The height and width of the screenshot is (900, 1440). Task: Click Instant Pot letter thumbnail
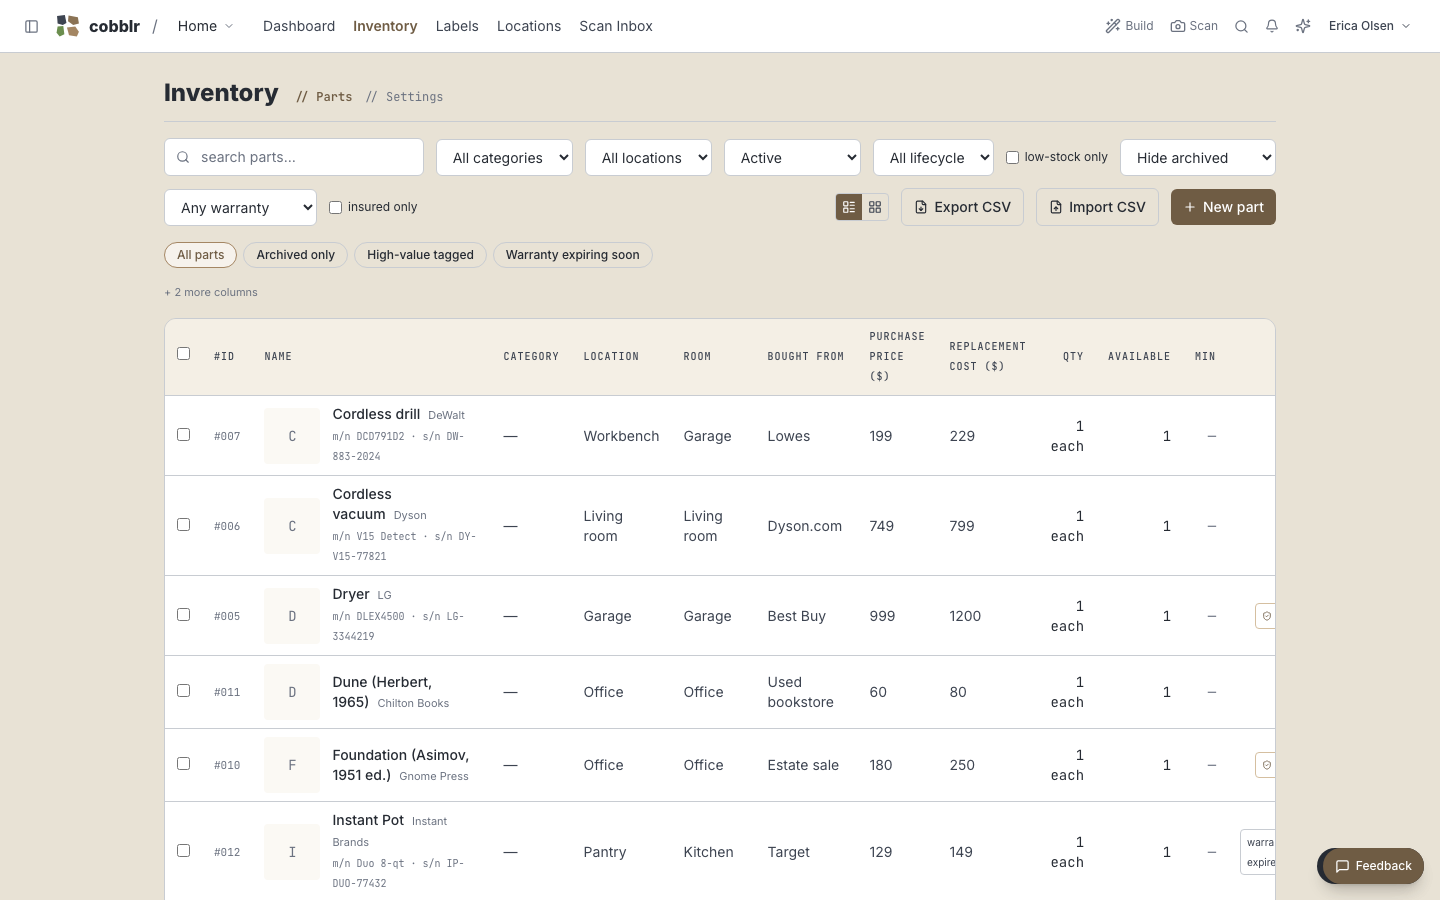point(292,852)
